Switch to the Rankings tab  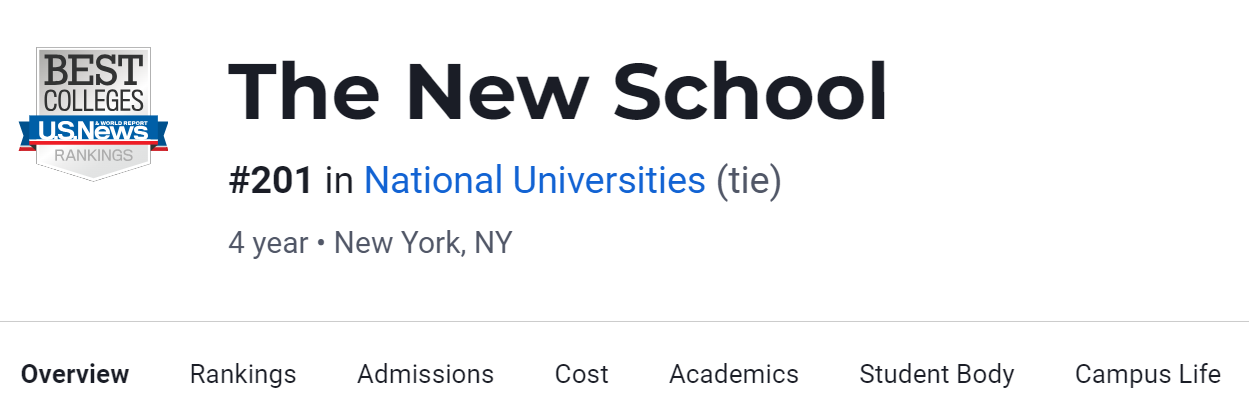[x=243, y=374]
